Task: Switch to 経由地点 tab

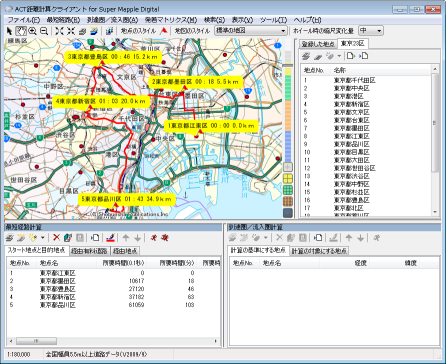Action: pos(125,251)
